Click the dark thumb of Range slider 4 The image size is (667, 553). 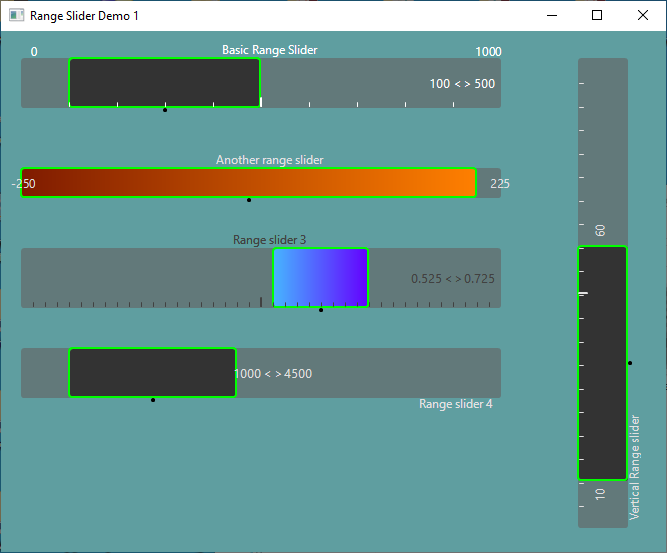[x=152, y=373]
